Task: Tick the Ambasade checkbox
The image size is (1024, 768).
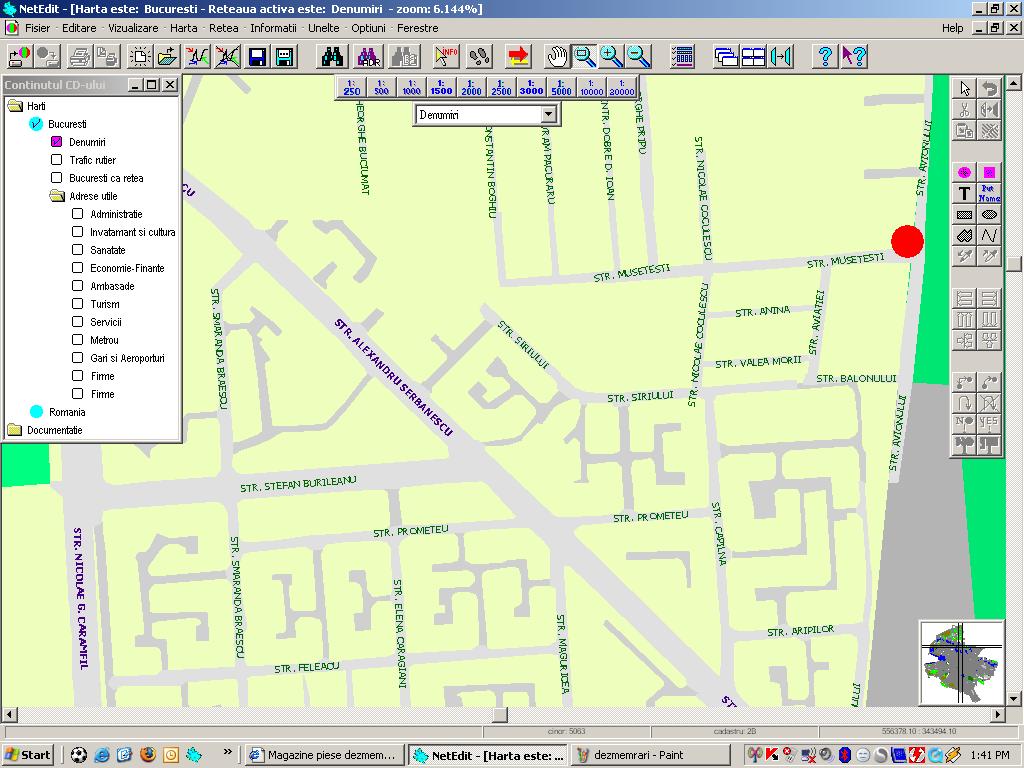Action: (x=78, y=286)
